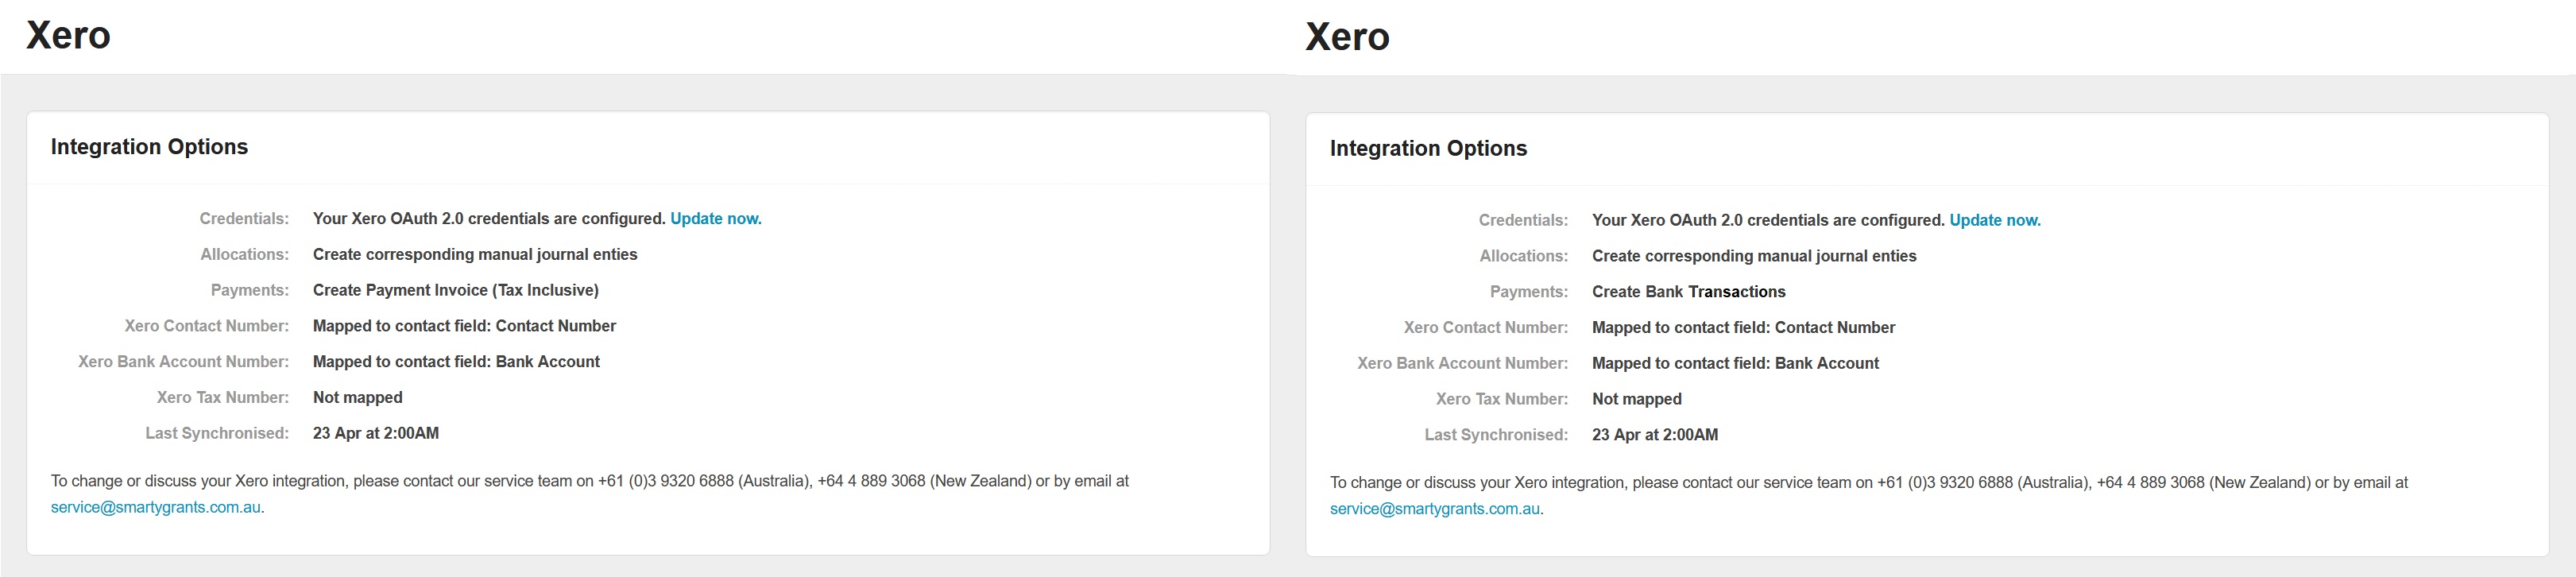This screenshot has width=2576, height=577.
Task: Select left panel's Integration Options heading
Action: tap(149, 147)
